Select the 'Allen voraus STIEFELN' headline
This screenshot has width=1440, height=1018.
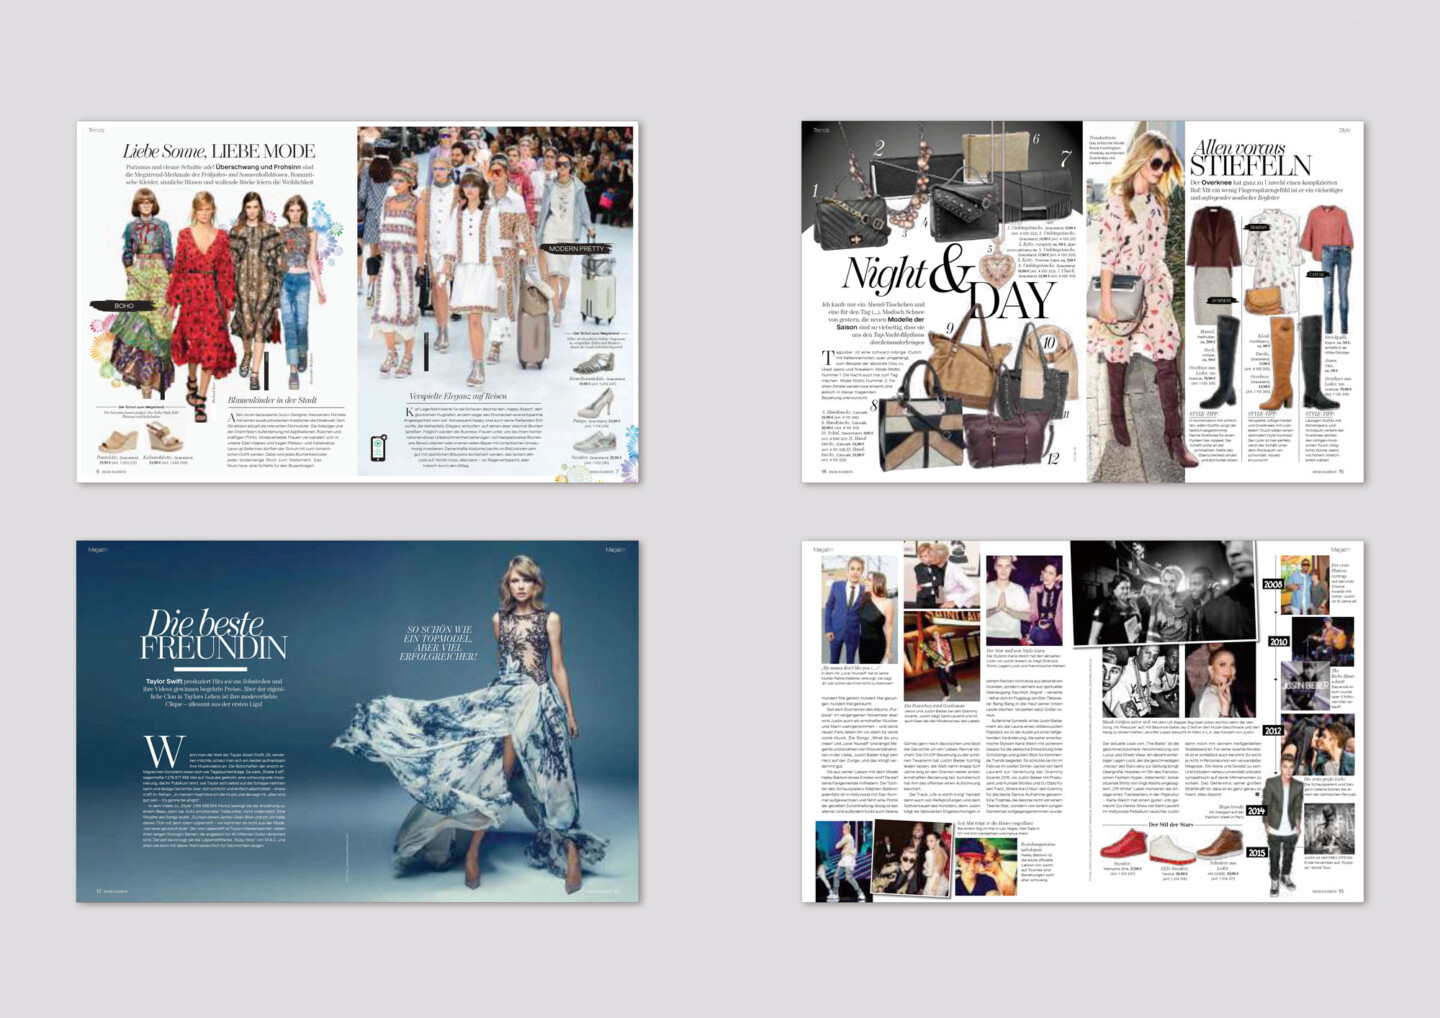[1250, 158]
